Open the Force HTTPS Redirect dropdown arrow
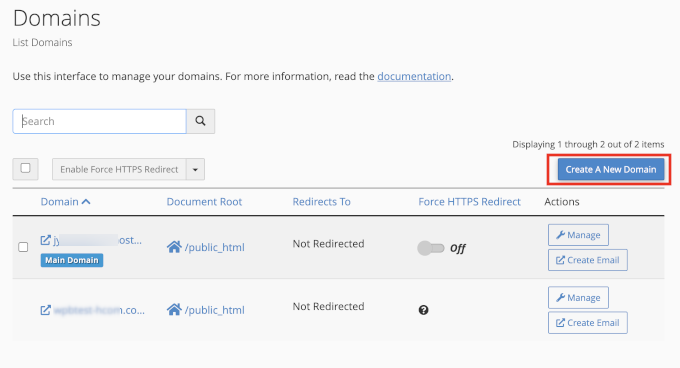680x368 pixels. (196, 169)
